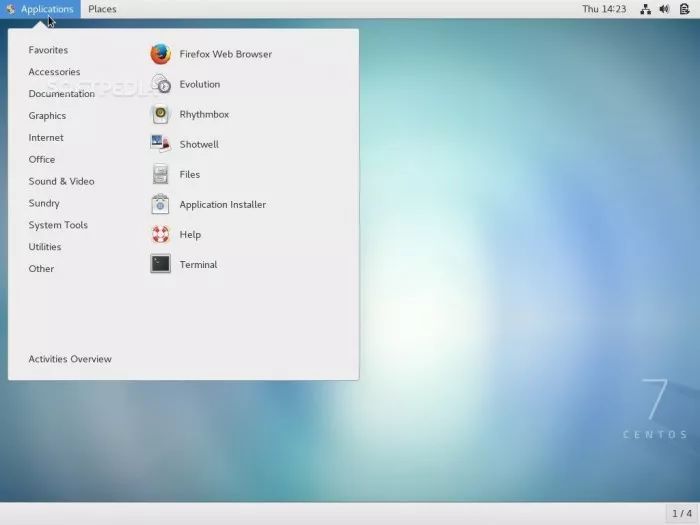Open the clock showing Thu 14:23
This screenshot has width=700, height=525.
pyautogui.click(x=603, y=9)
